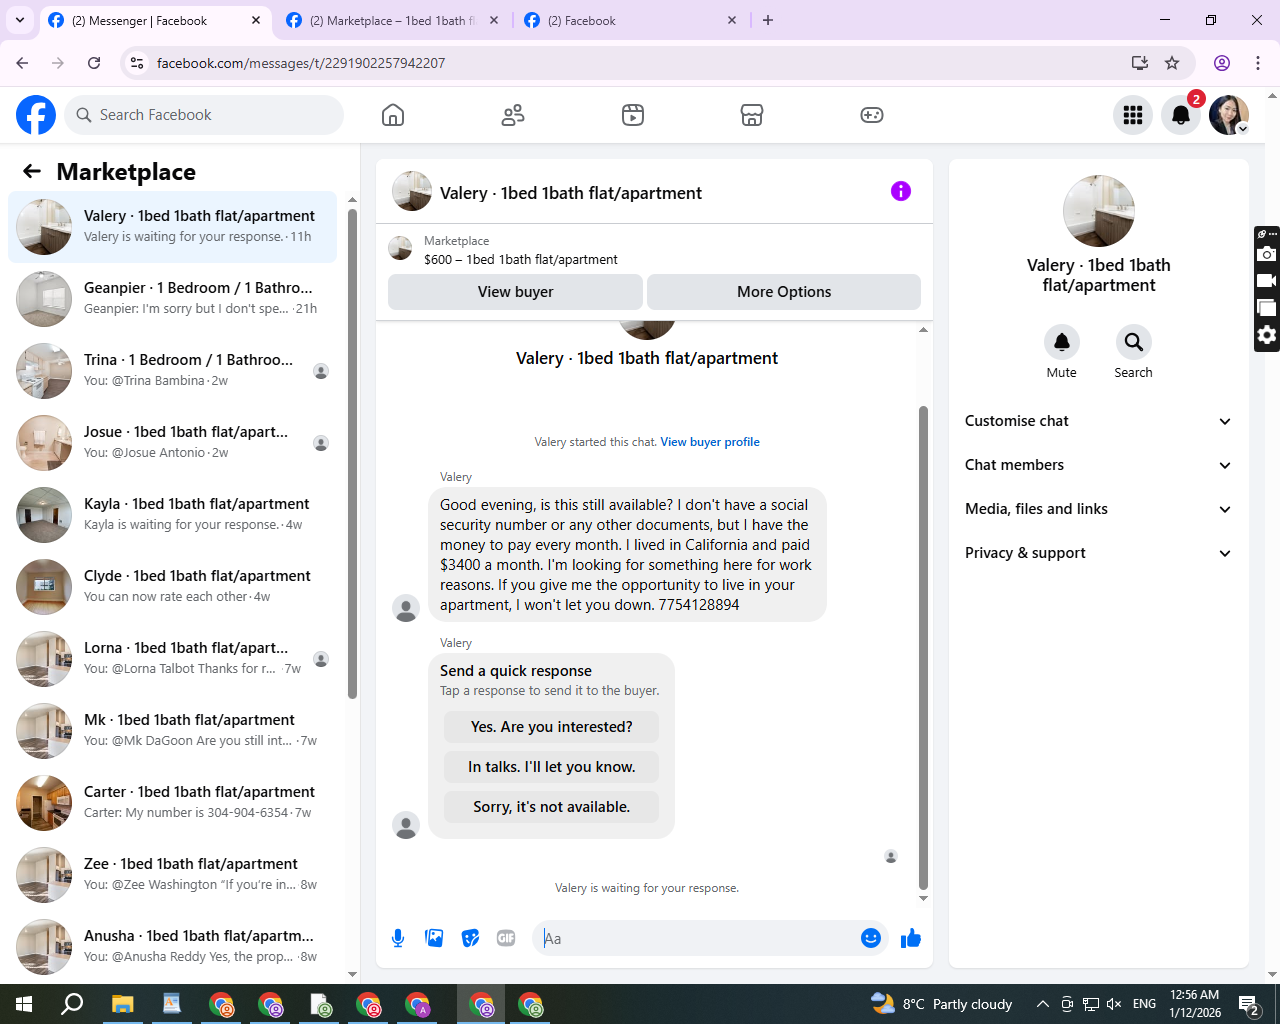1280x1024 pixels.
Task: Click the View buyer button
Action: 515,292
